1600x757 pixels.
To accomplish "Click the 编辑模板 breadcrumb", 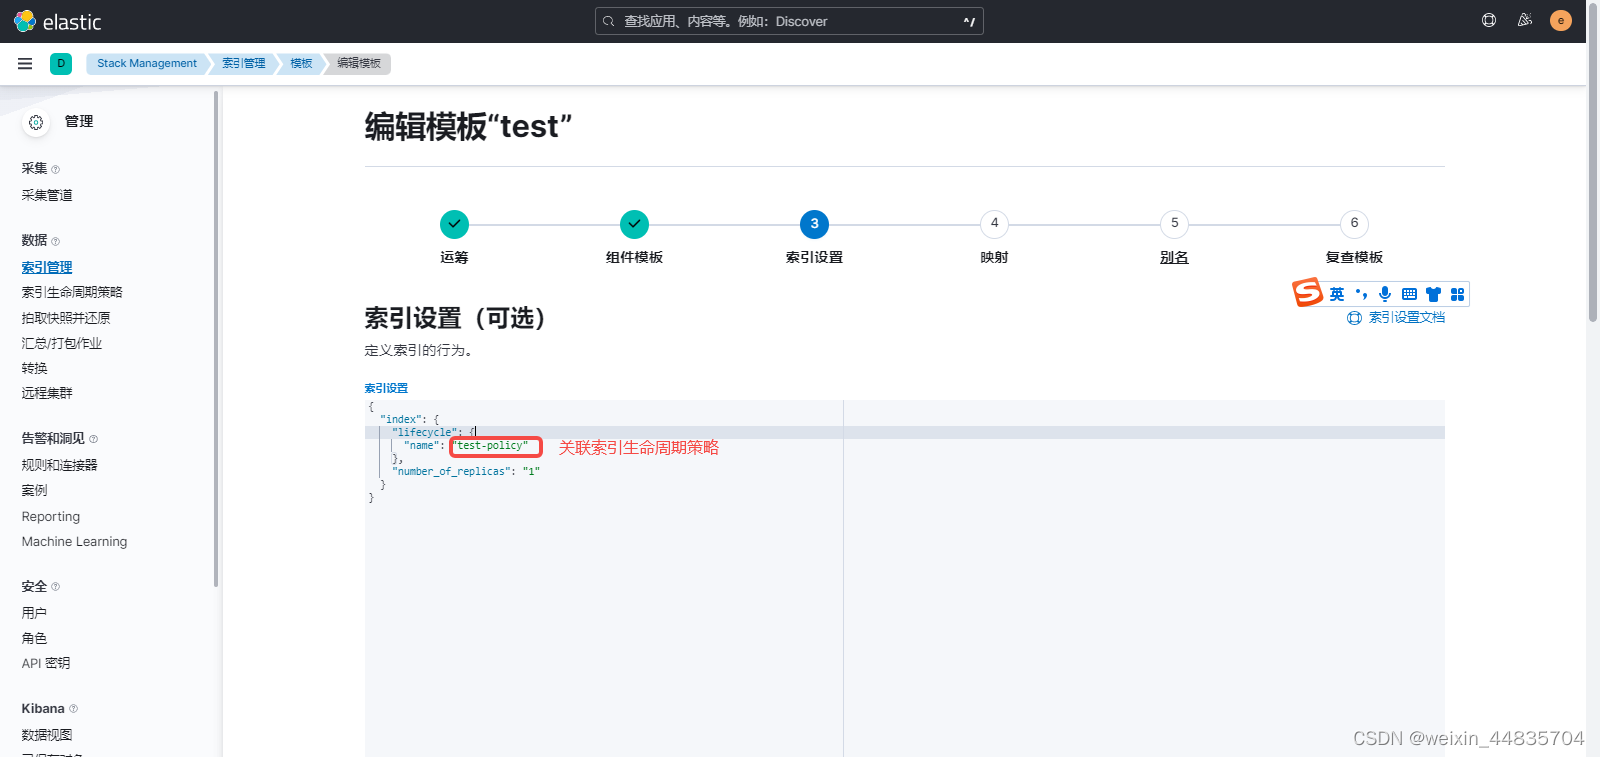I will click(x=359, y=63).
